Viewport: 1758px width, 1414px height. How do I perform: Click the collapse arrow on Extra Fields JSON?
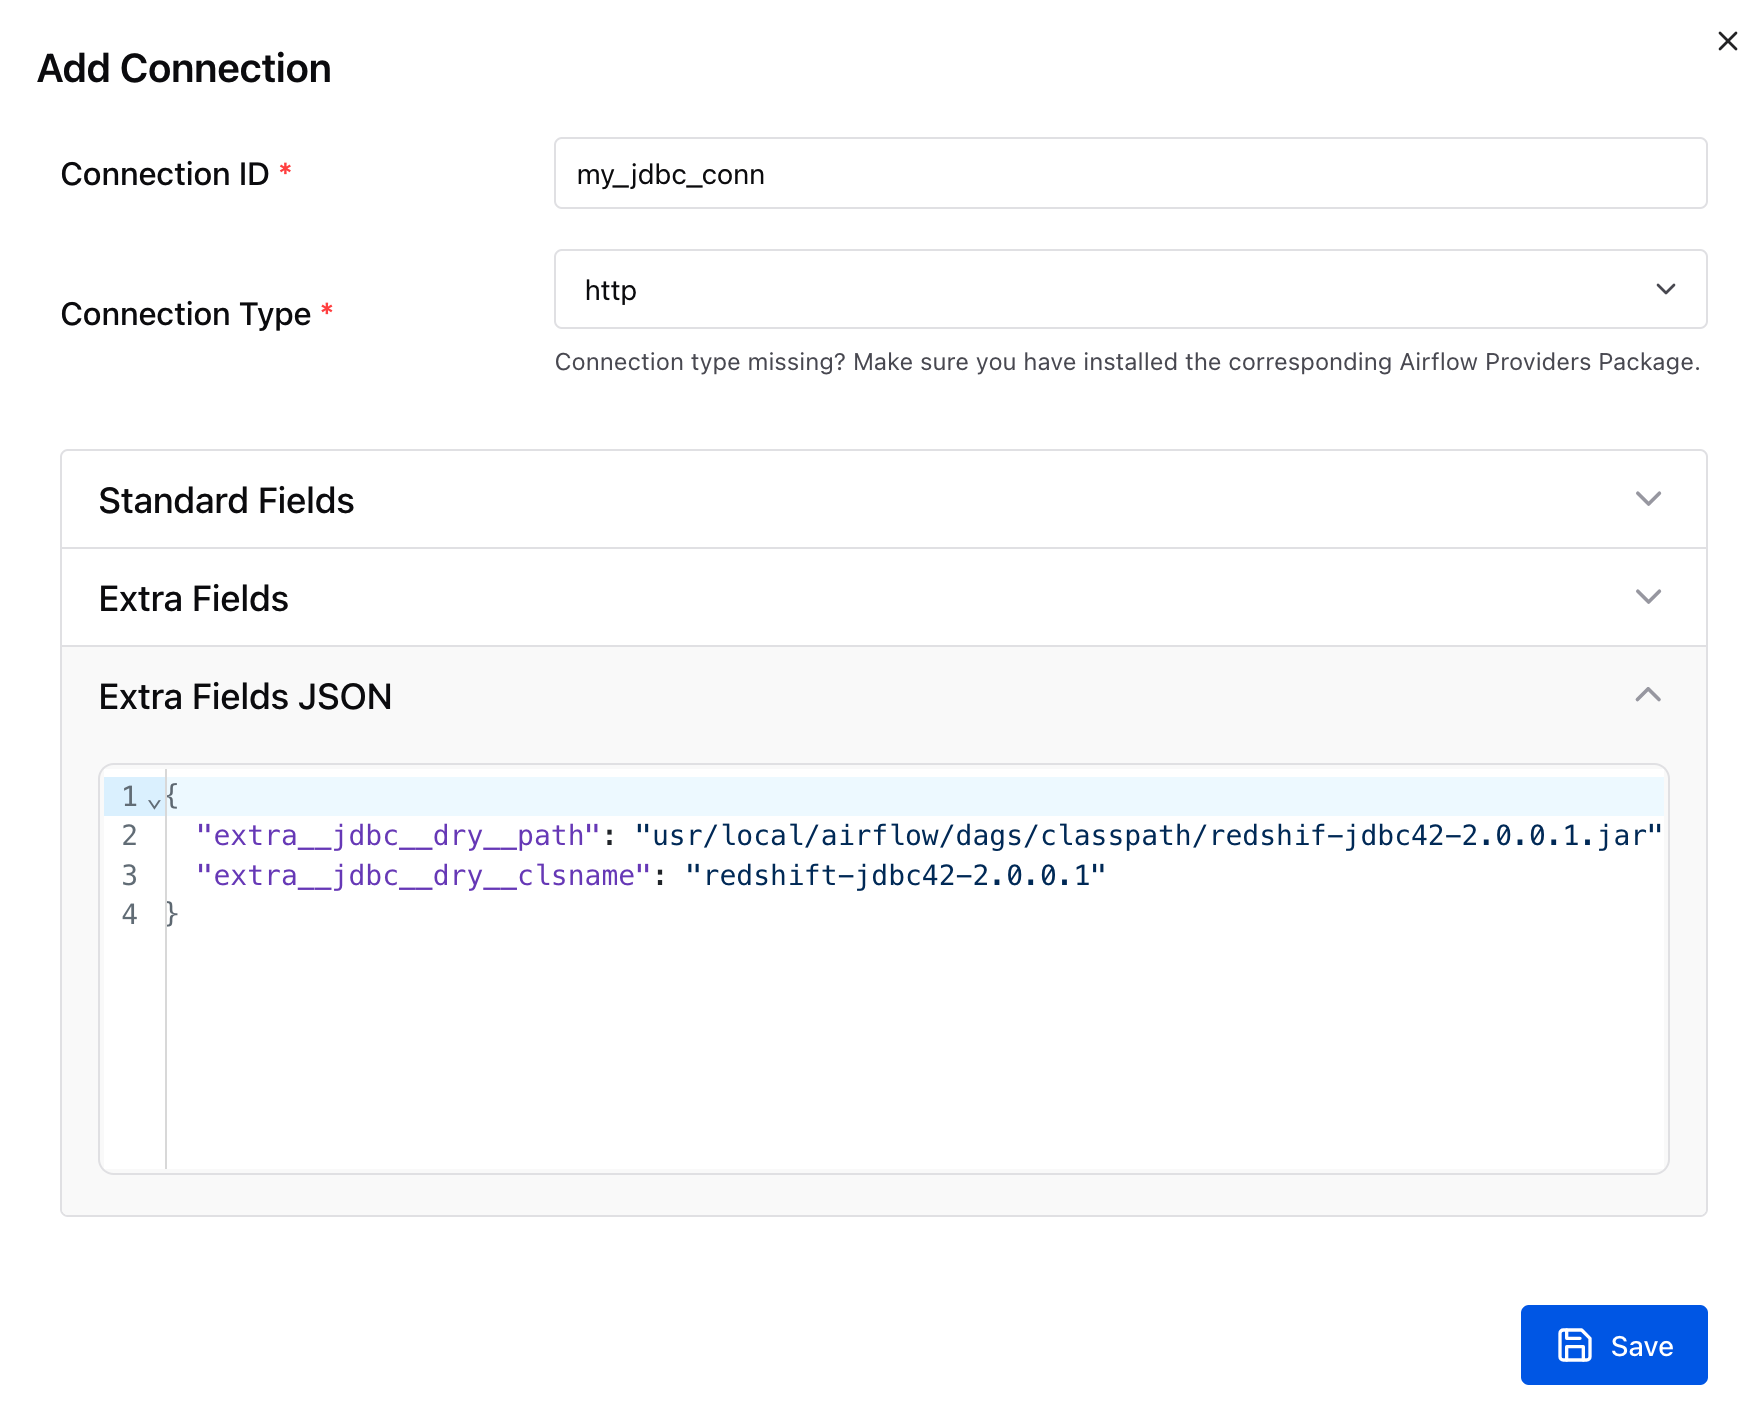pyautogui.click(x=1648, y=695)
